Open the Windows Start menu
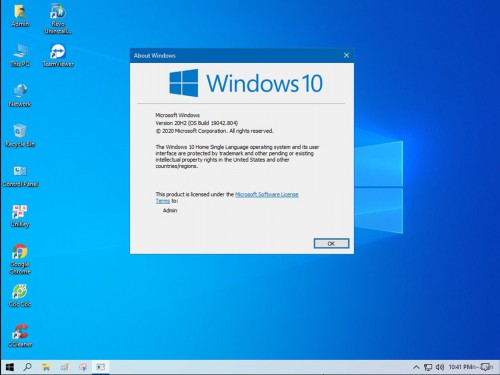The height and width of the screenshot is (375, 500). click(x=10, y=367)
